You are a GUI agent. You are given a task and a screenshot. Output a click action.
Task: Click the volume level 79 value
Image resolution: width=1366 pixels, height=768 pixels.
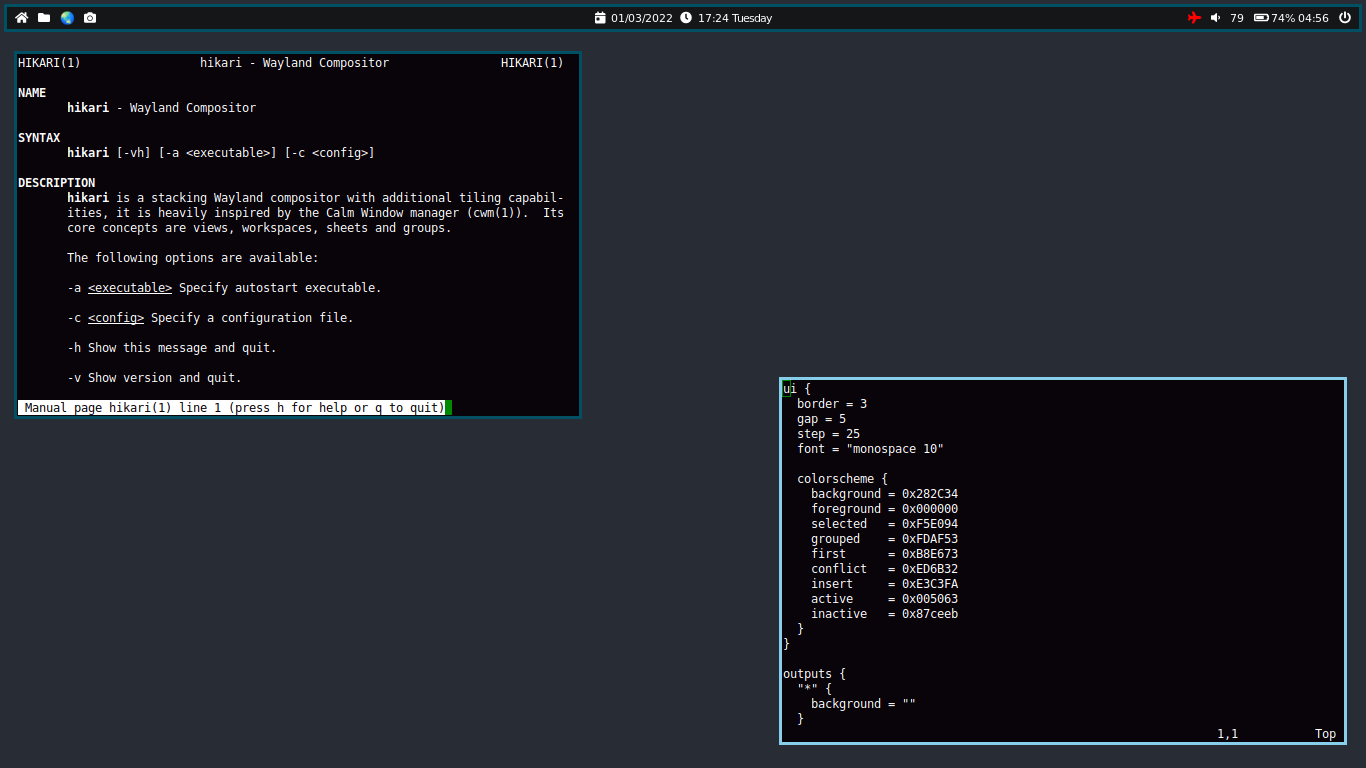click(1237, 18)
